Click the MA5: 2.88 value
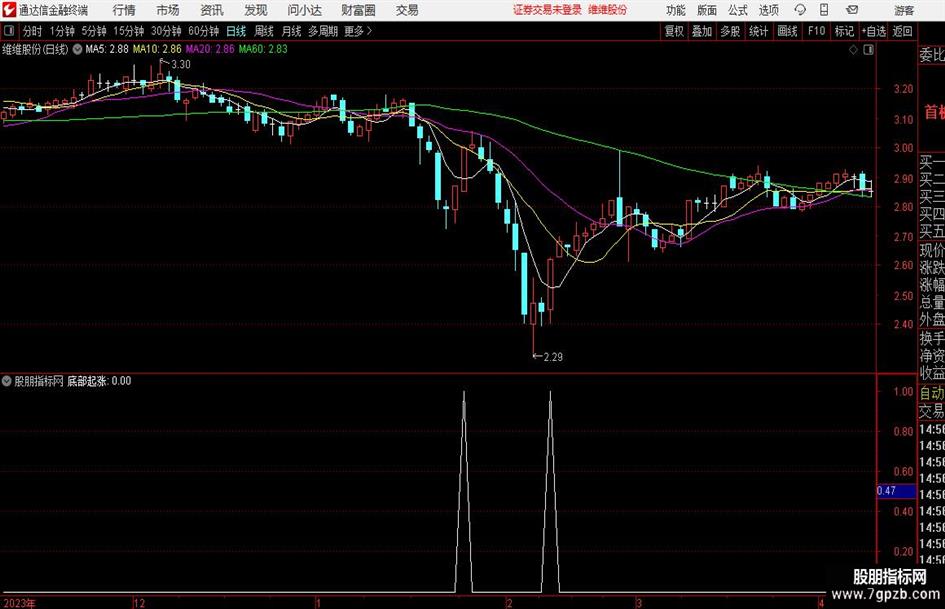Screen dimensions: 945x609 click(107, 49)
